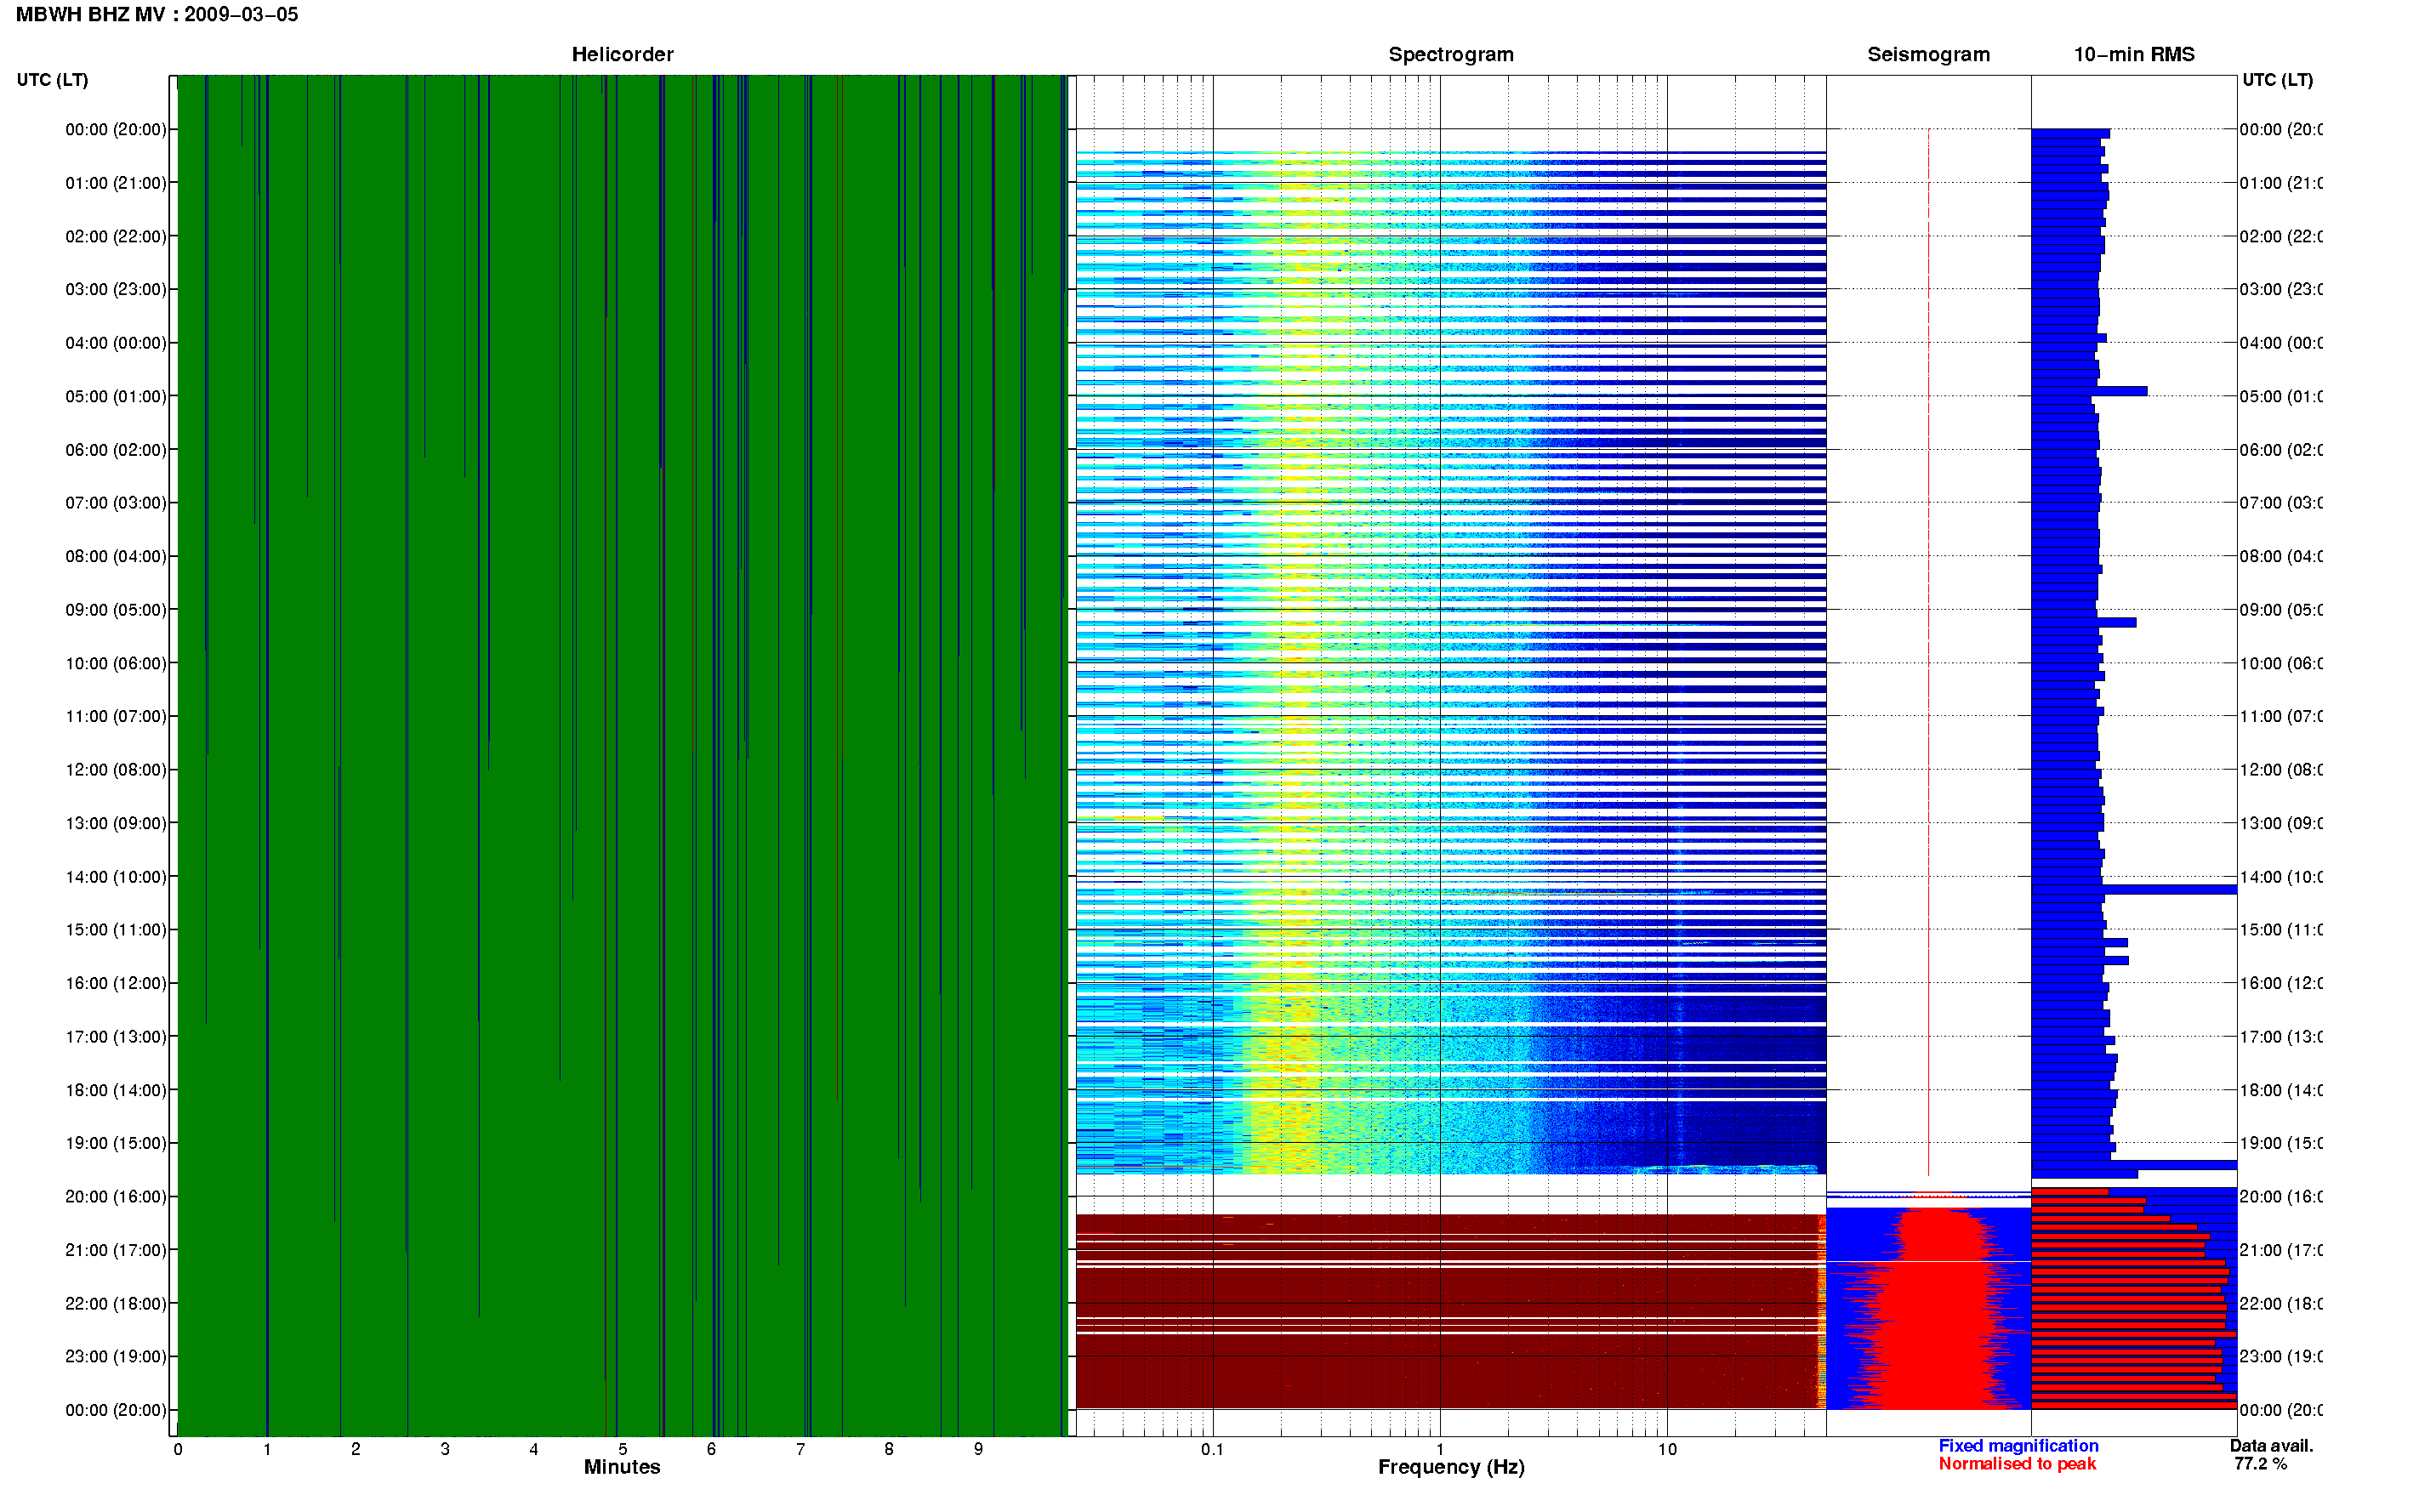Click the time label '09:00 (05:00)'

[116, 609]
